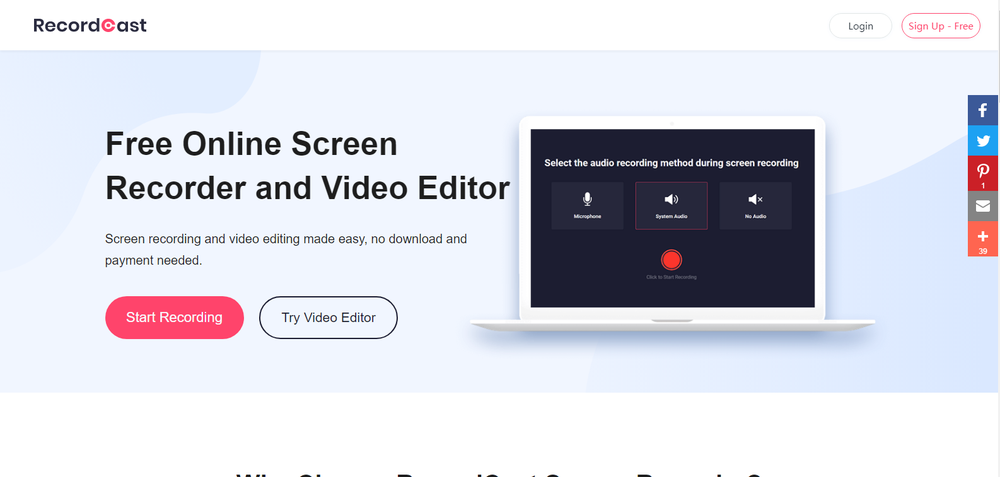Share the page on Facebook
This screenshot has width=1000, height=477.
pos(983,110)
